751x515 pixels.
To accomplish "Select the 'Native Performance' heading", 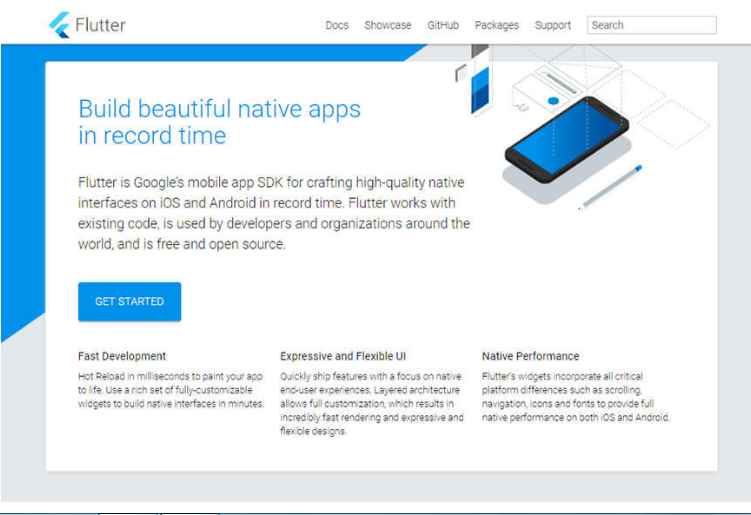I will 530,356.
